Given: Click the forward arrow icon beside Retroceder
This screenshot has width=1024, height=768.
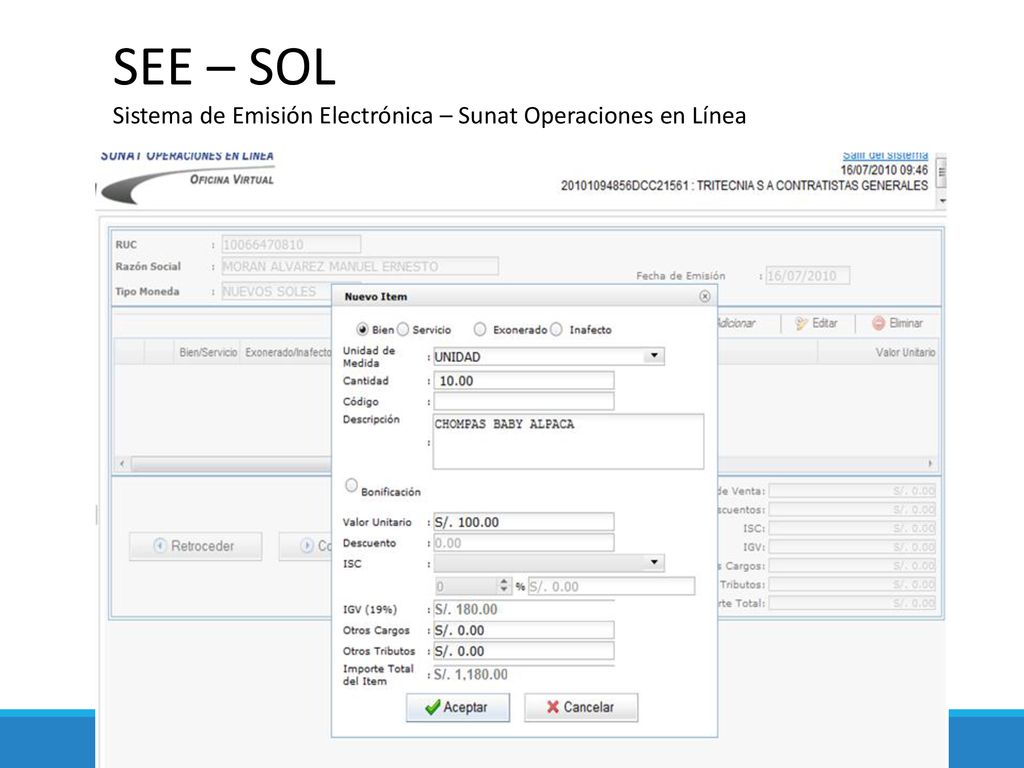Looking at the screenshot, I should pos(306,545).
